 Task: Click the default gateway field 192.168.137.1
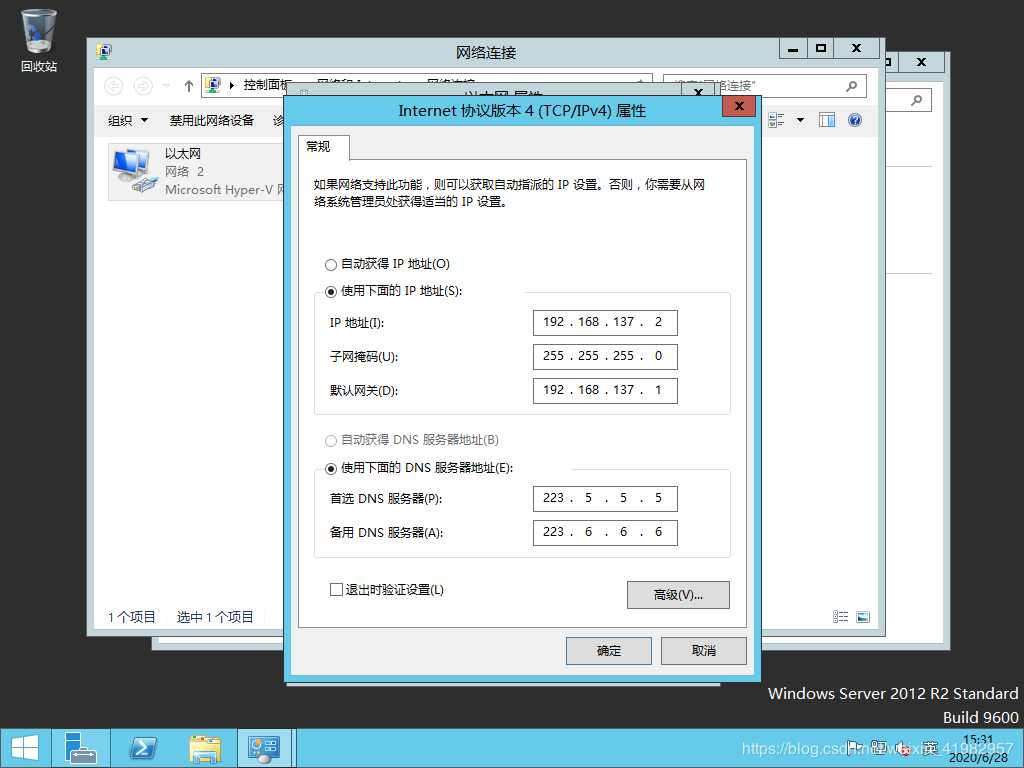pos(605,391)
